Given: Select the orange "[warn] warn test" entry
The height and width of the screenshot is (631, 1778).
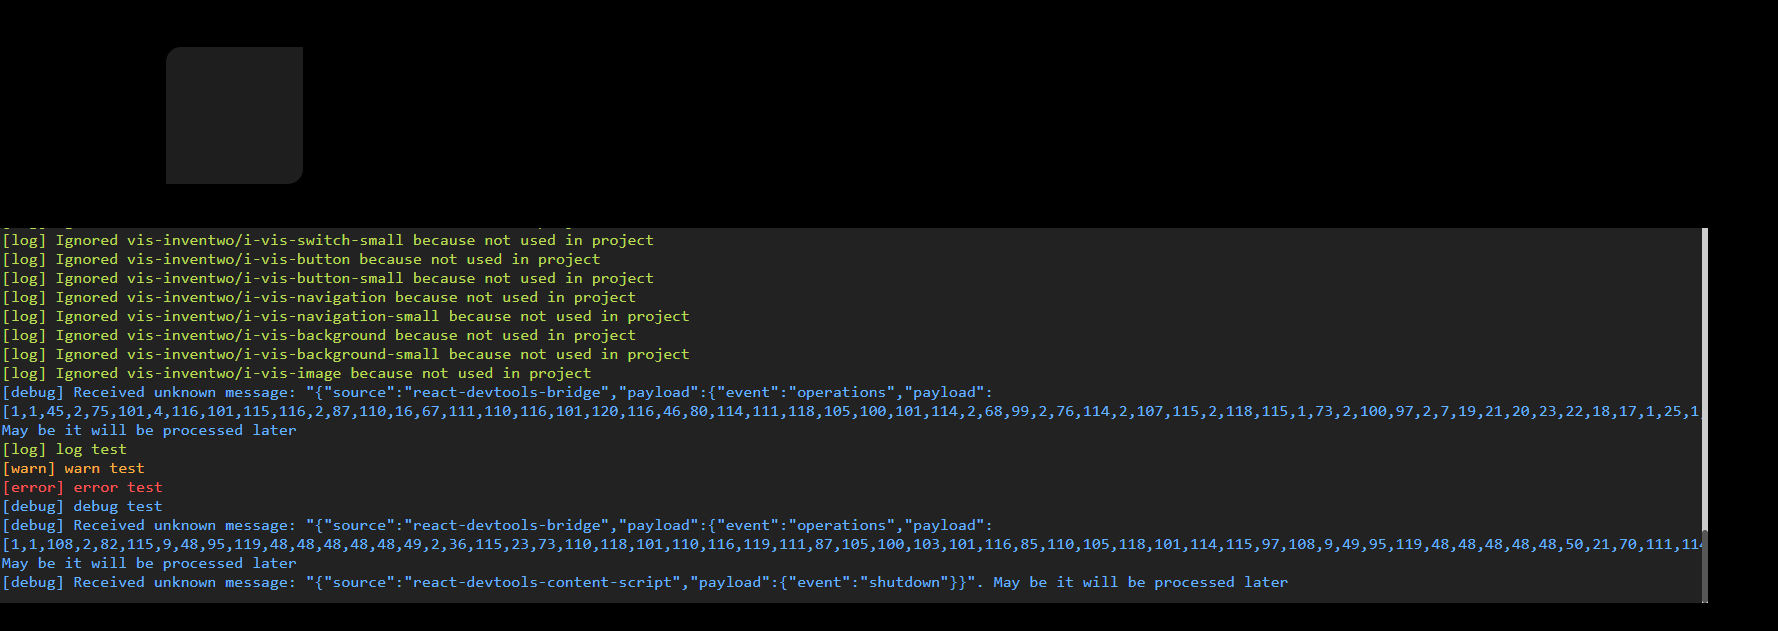Looking at the screenshot, I should click(x=74, y=469).
